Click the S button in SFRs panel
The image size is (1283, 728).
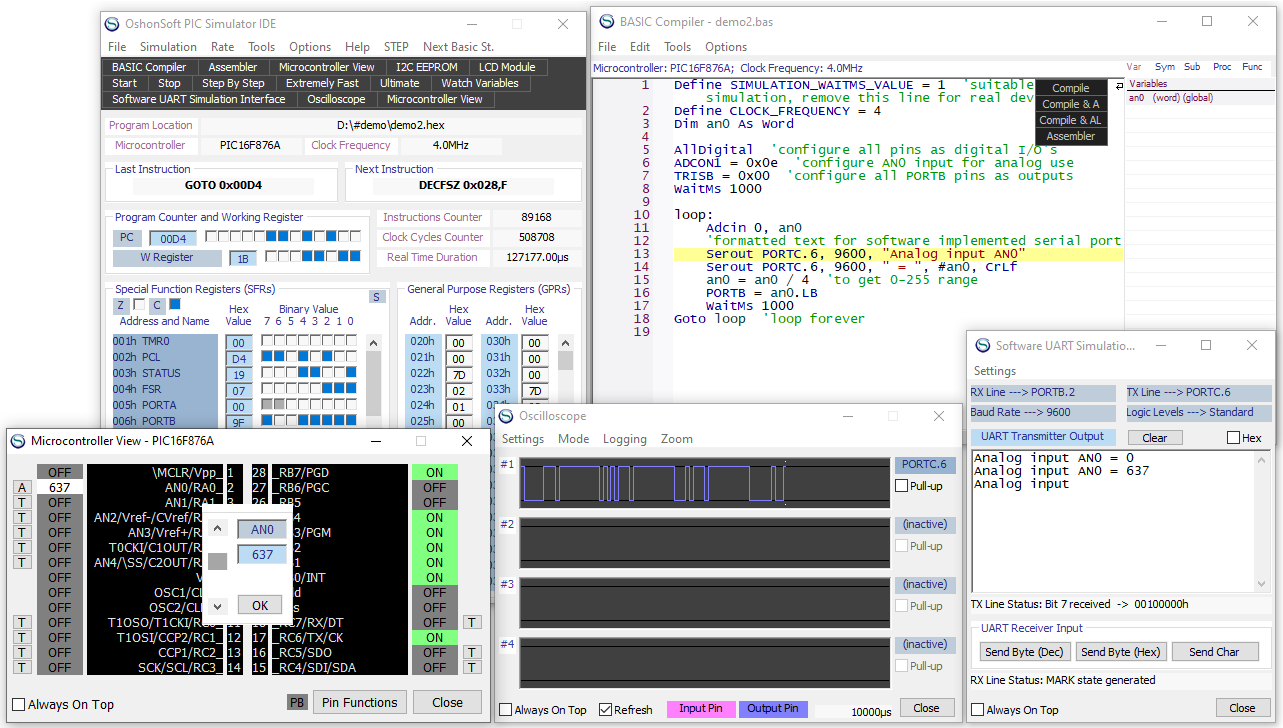377,297
